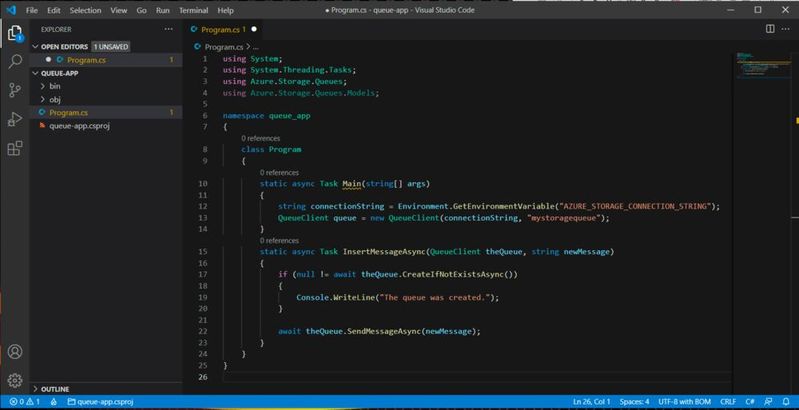Click 0 references above InsertMessageAsync

279,240
